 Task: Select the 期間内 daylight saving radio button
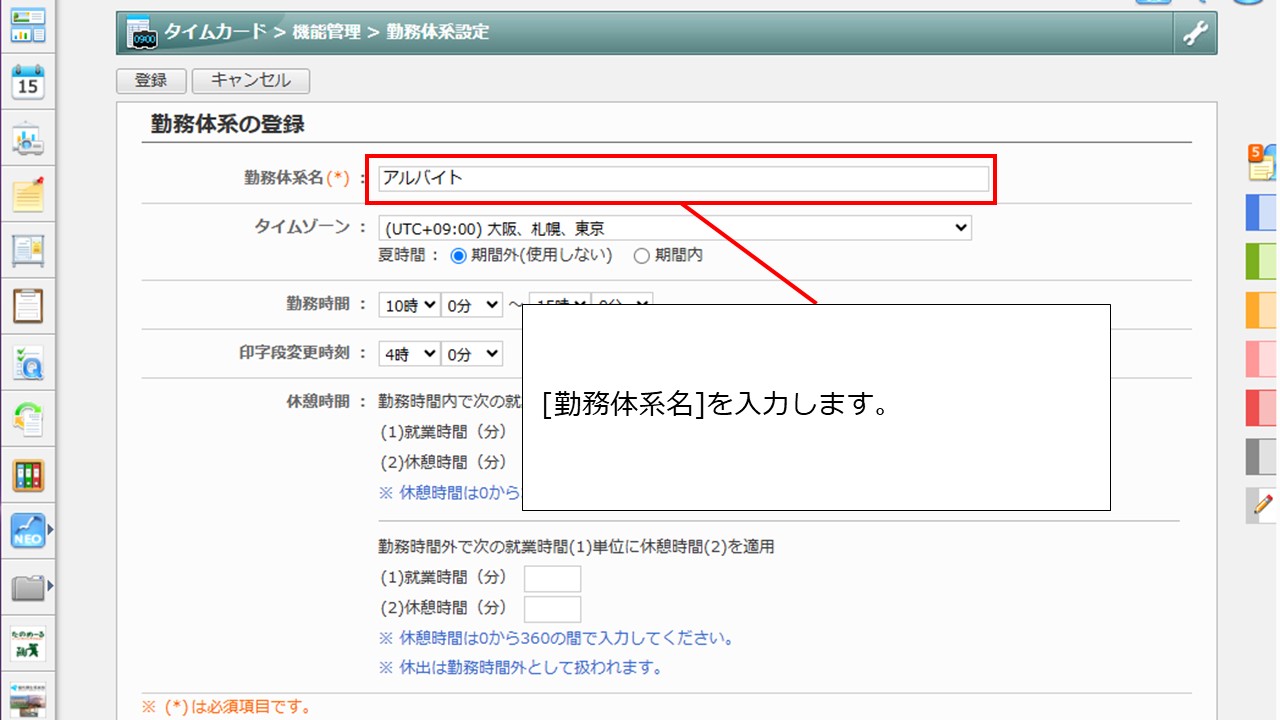pyautogui.click(x=642, y=255)
